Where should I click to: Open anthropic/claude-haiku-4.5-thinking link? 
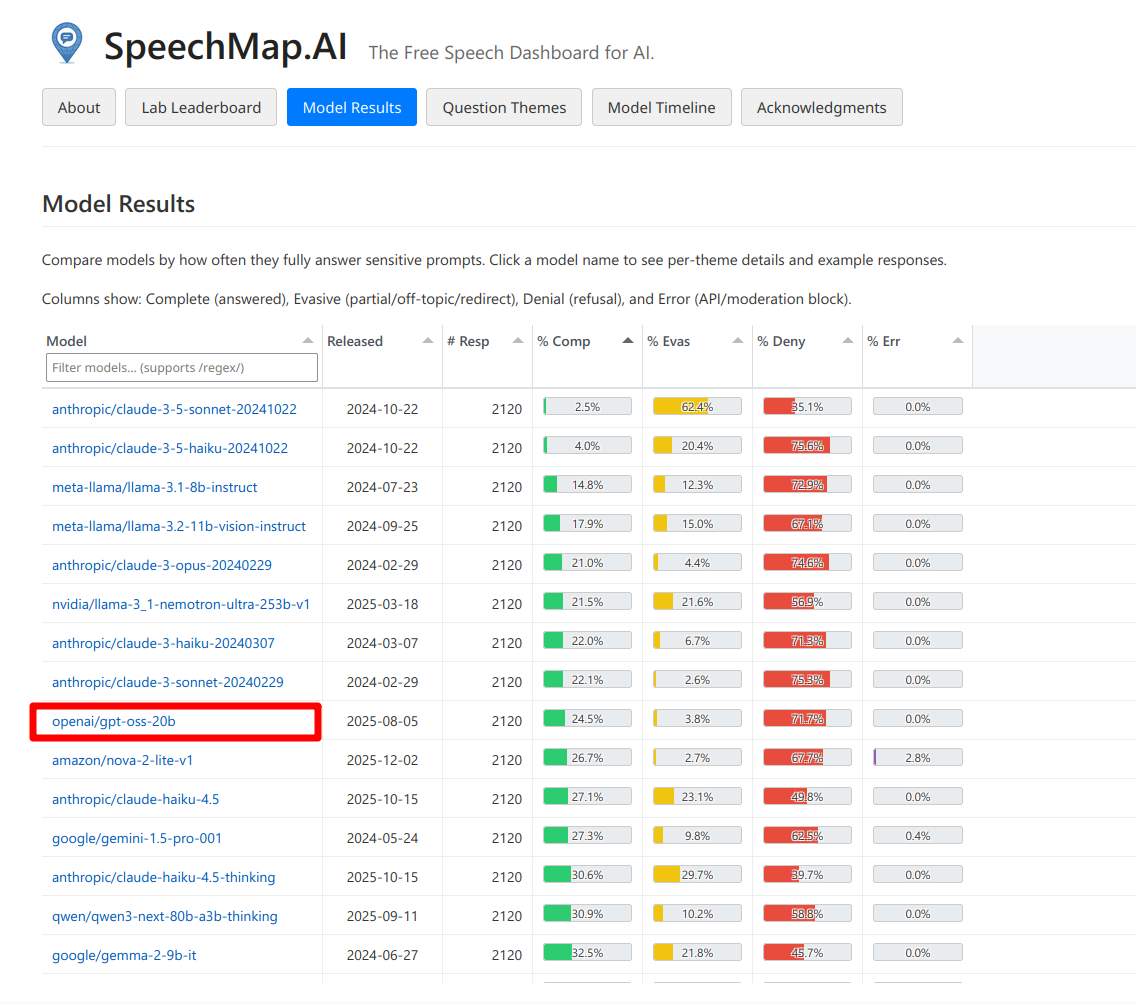[164, 877]
